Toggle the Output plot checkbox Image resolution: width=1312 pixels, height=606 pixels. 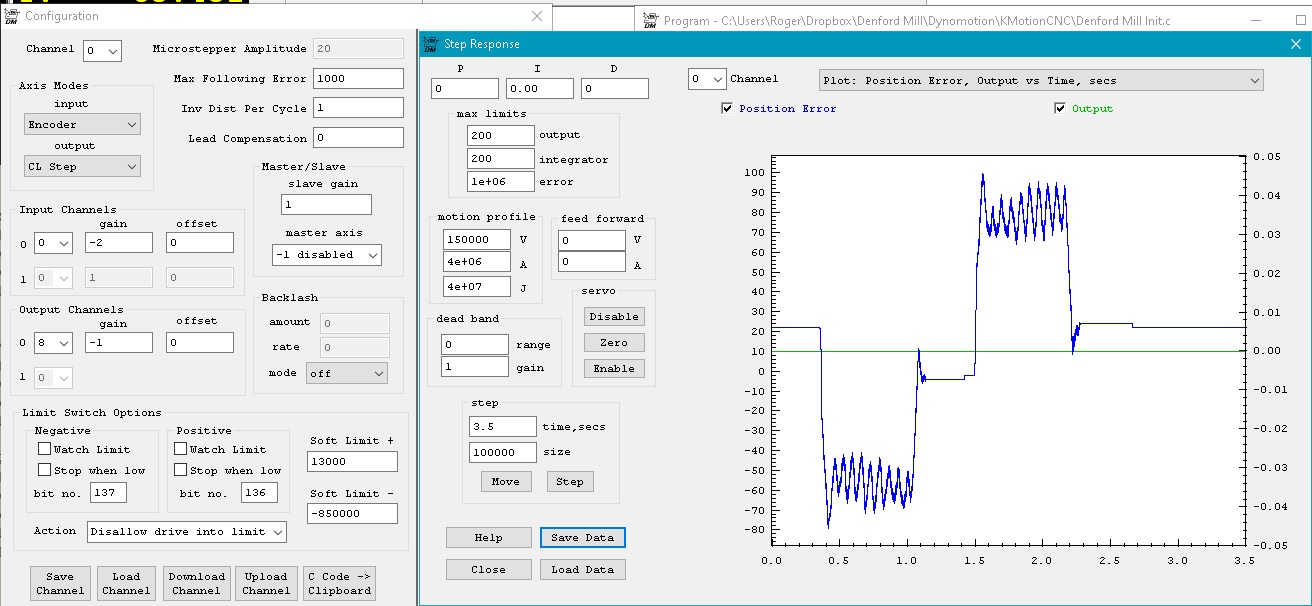pyautogui.click(x=1060, y=109)
